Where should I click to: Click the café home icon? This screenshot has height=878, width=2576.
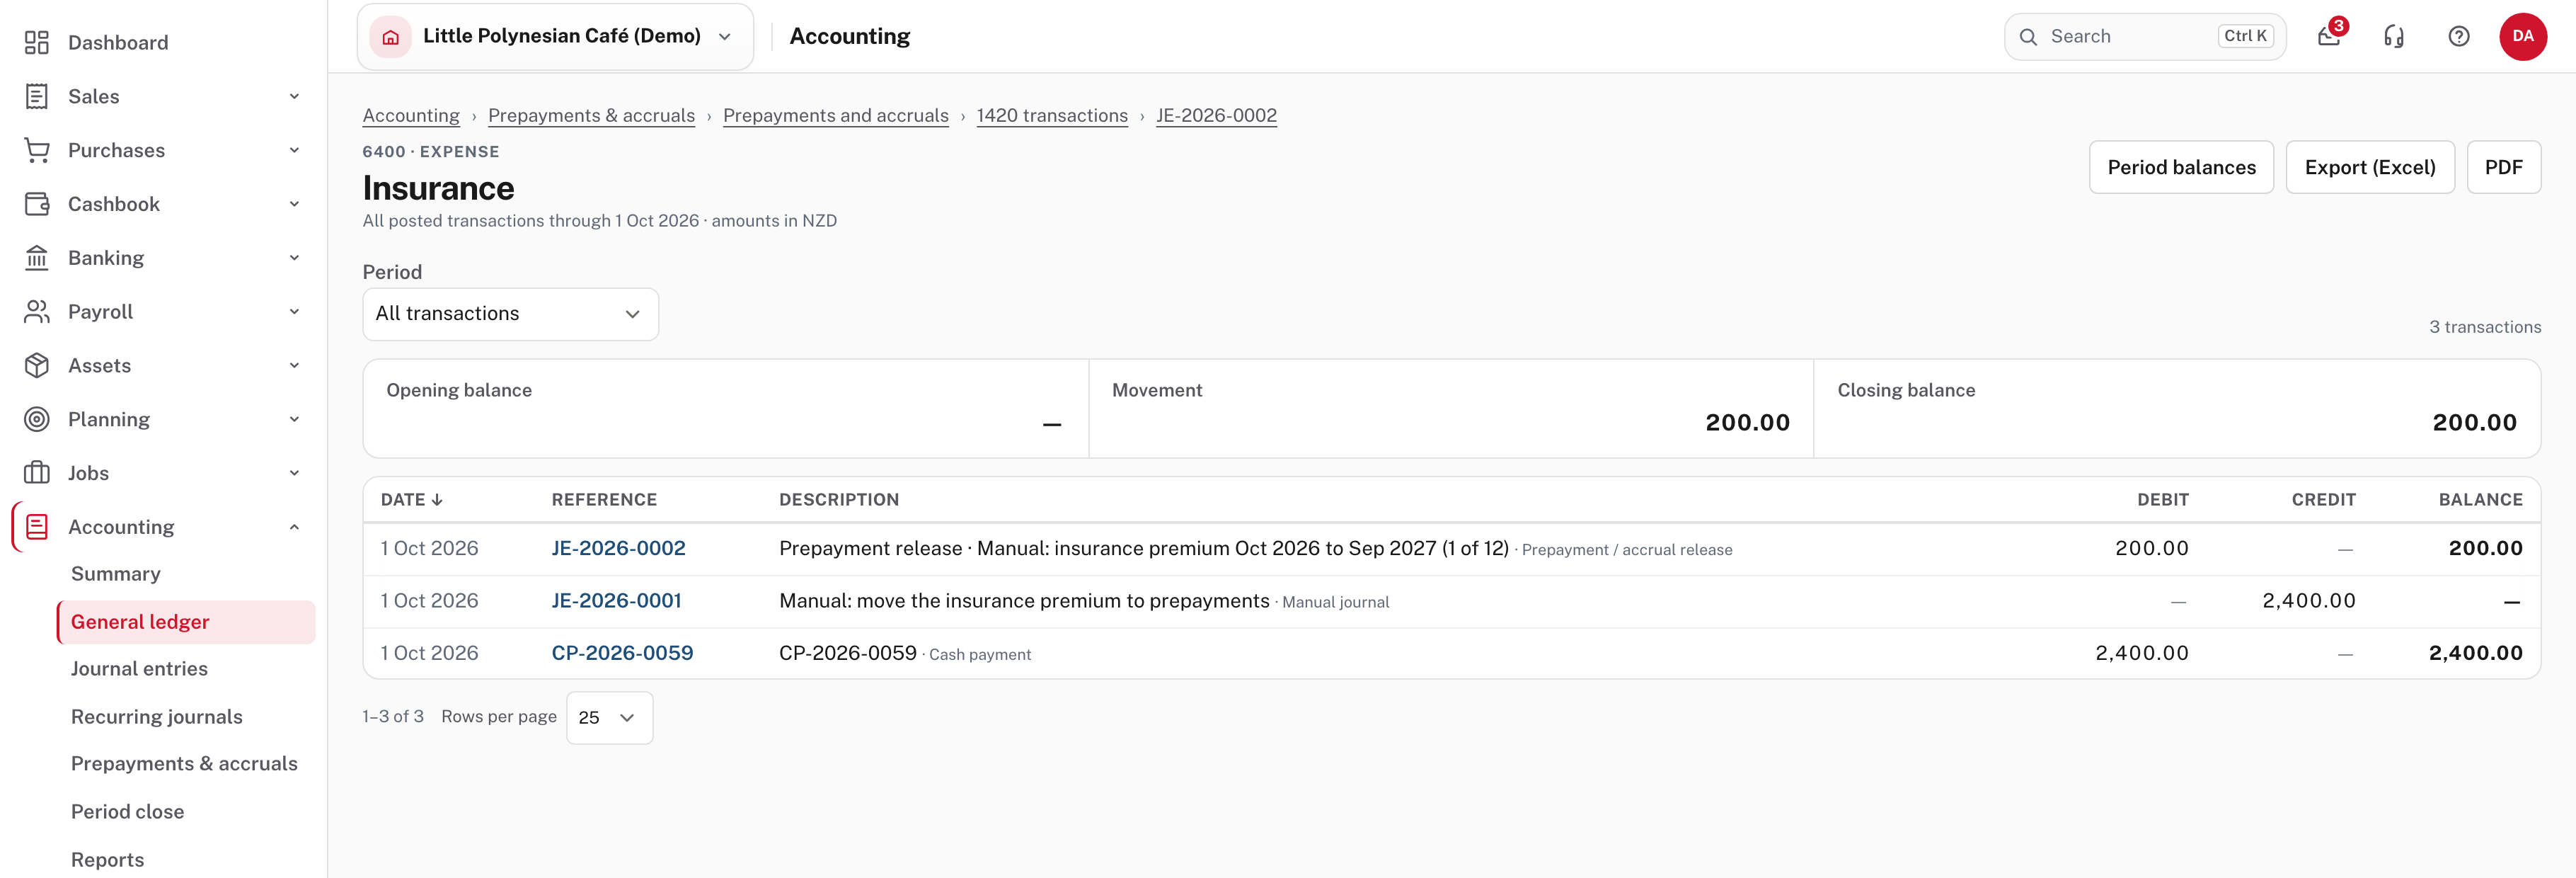pos(391,37)
